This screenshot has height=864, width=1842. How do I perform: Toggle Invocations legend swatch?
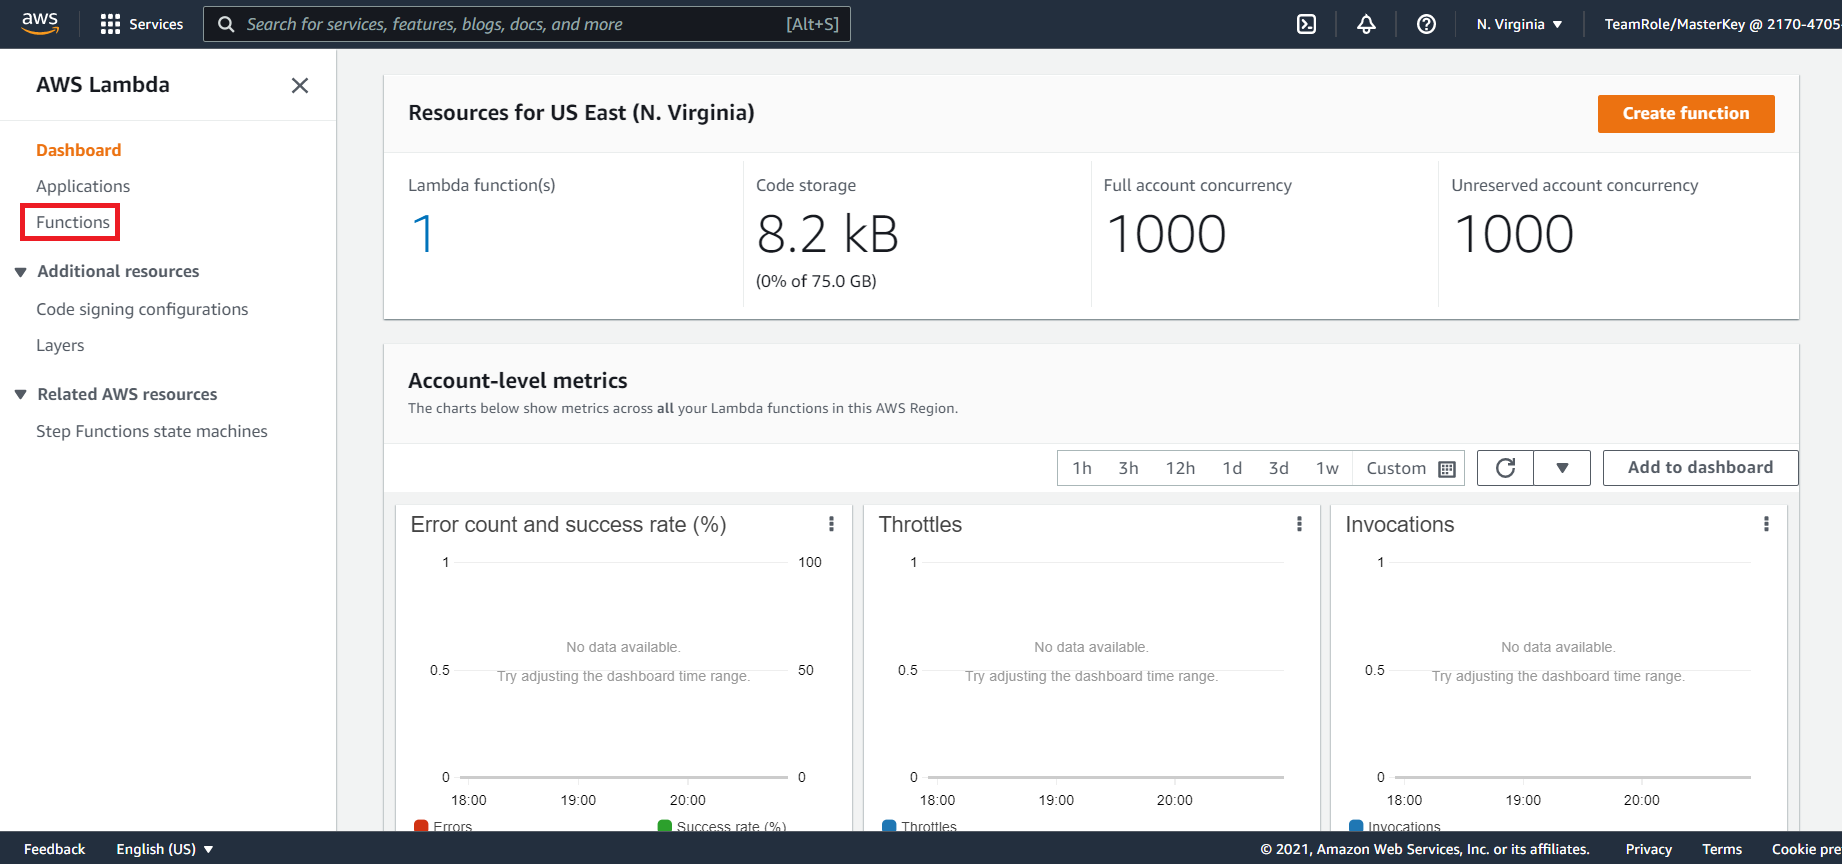point(1356,826)
